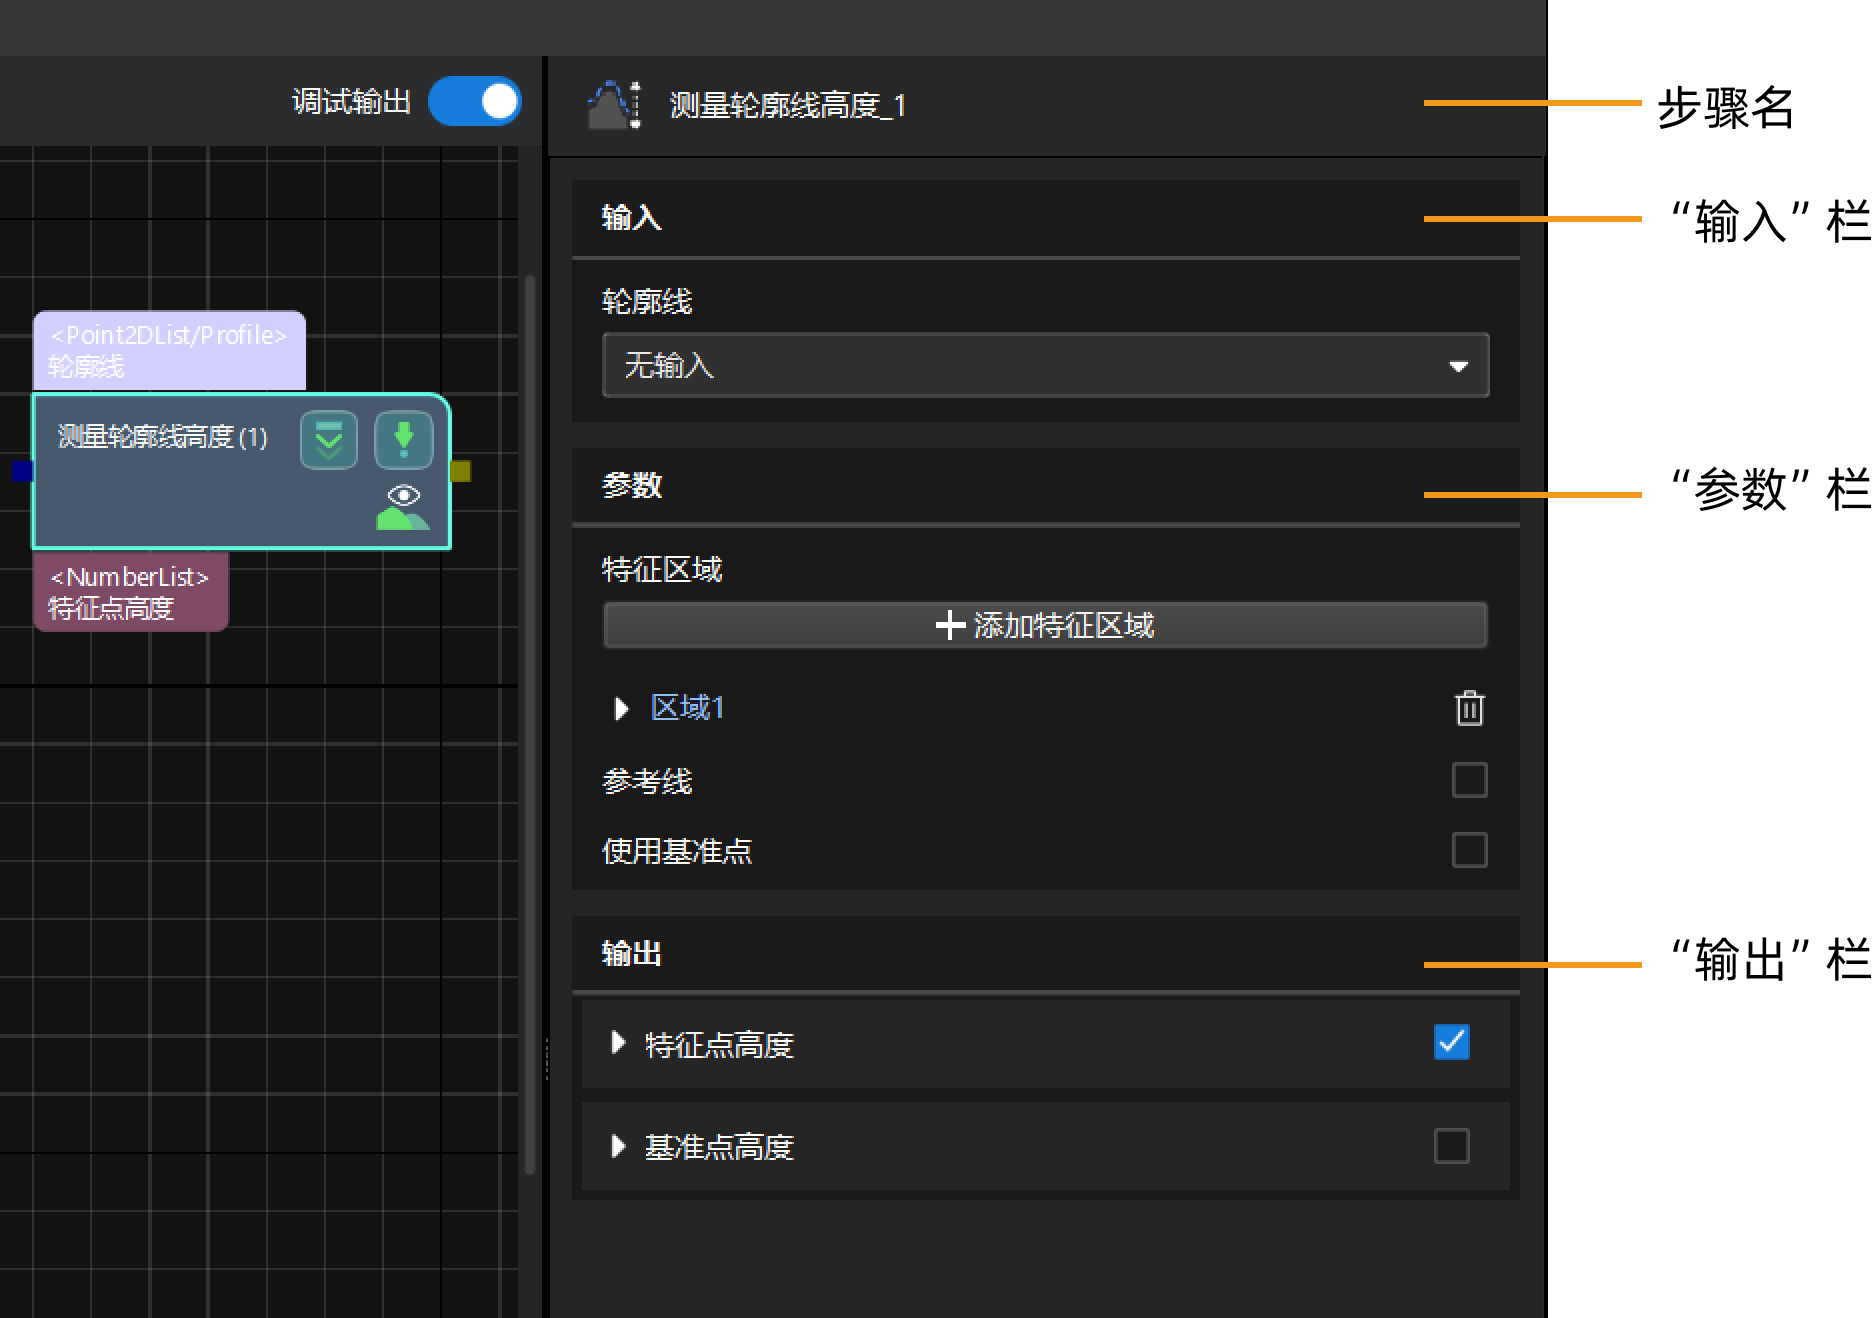The height and width of the screenshot is (1318, 1874).
Task: Delete 区域1 with the trash icon
Action: [x=1469, y=708]
